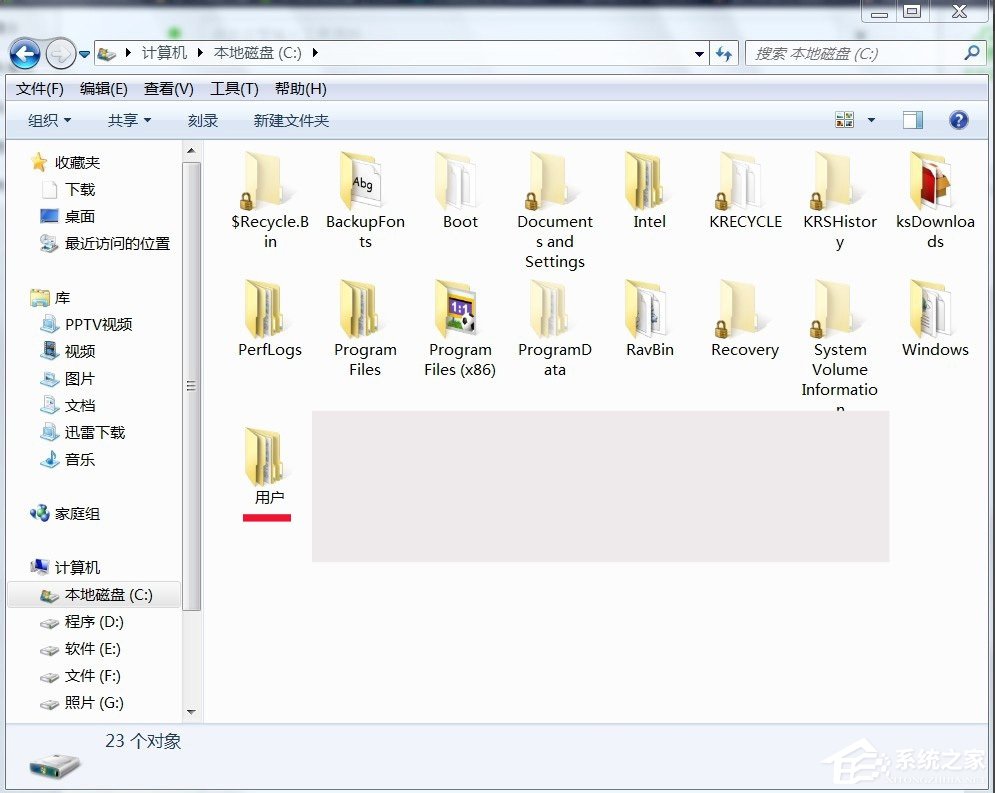Click the 新建文件夹 button

coord(292,119)
